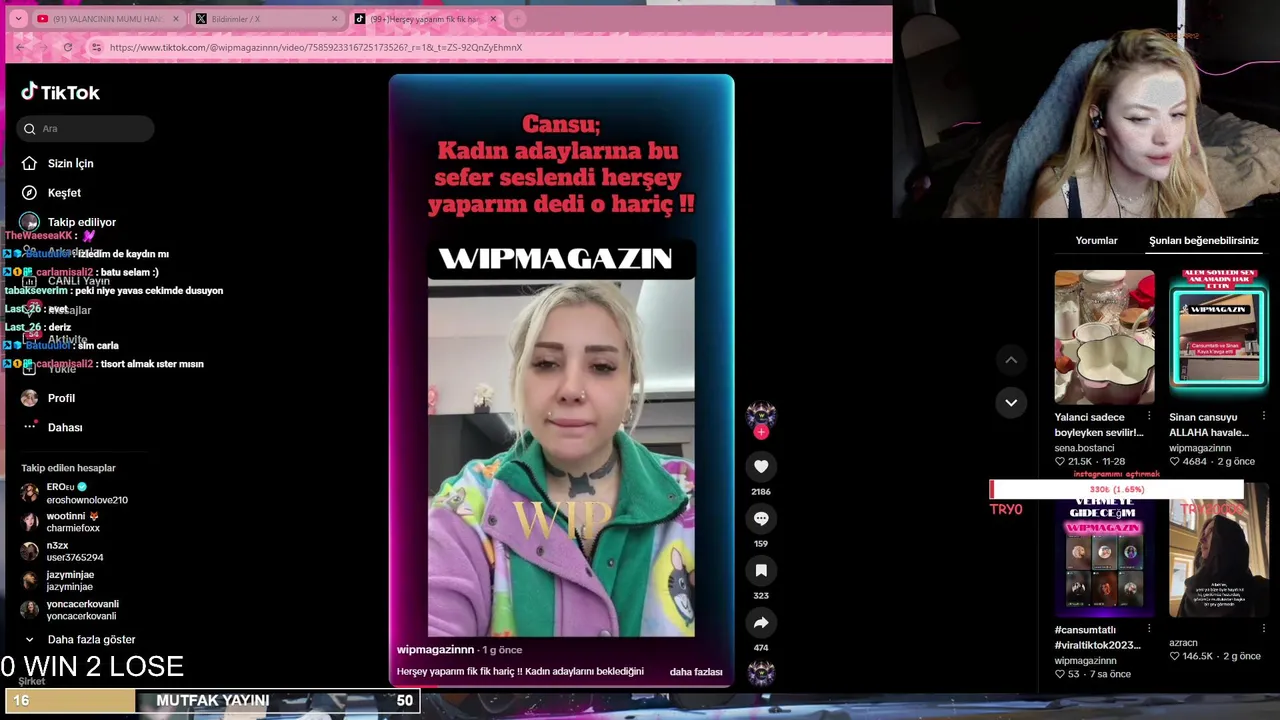
Task: Open the Keşfet explore page
Action: [52, 192]
